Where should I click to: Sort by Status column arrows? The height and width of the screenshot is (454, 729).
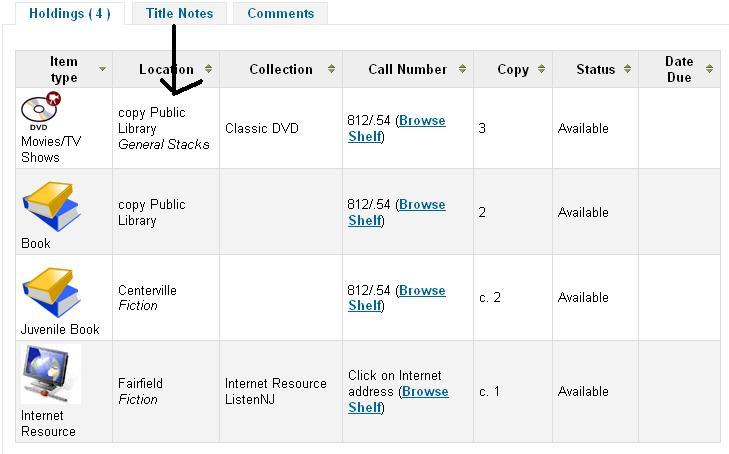pyautogui.click(x=627, y=69)
